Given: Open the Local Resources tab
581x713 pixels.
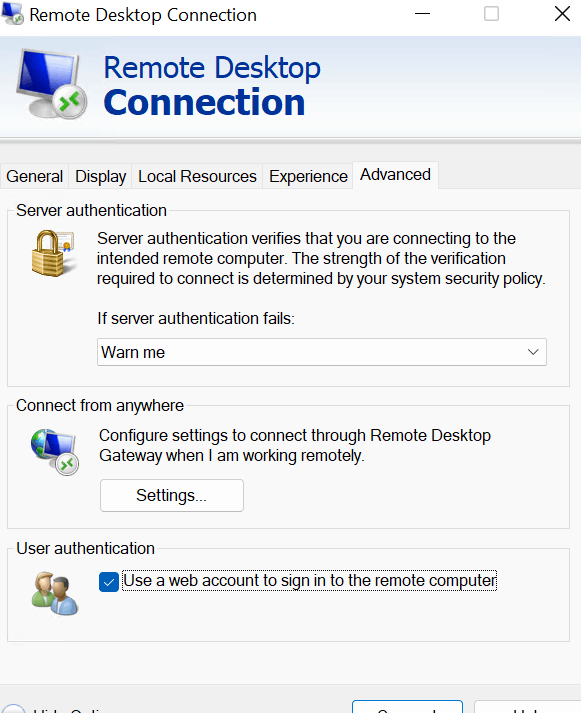Looking at the screenshot, I should pyautogui.click(x=197, y=176).
